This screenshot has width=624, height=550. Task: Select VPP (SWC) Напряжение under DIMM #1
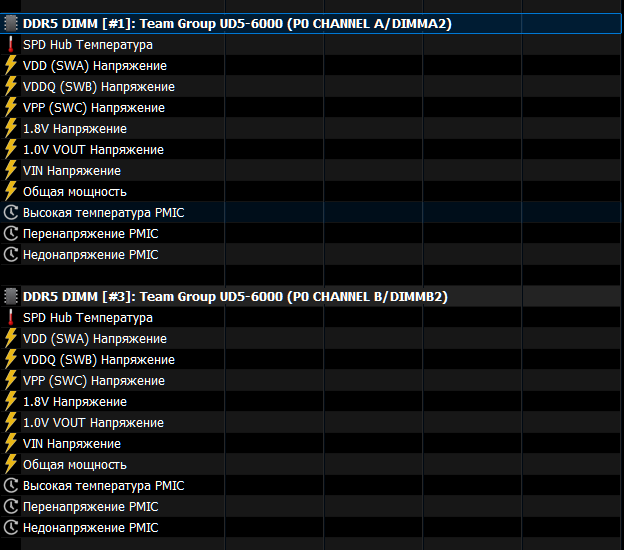(x=94, y=107)
